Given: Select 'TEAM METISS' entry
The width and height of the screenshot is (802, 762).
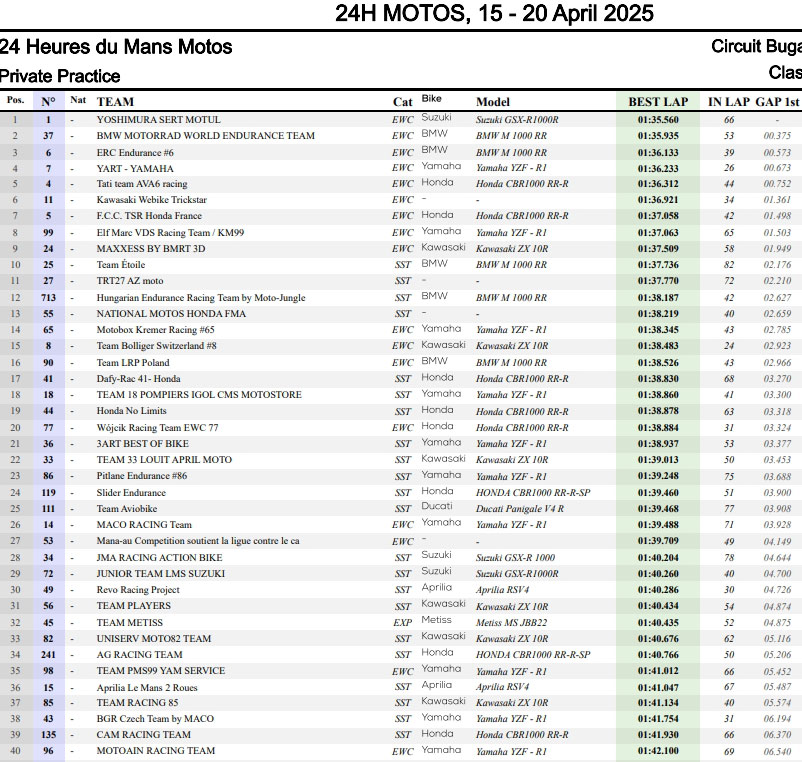Looking at the screenshot, I should (x=129, y=622).
